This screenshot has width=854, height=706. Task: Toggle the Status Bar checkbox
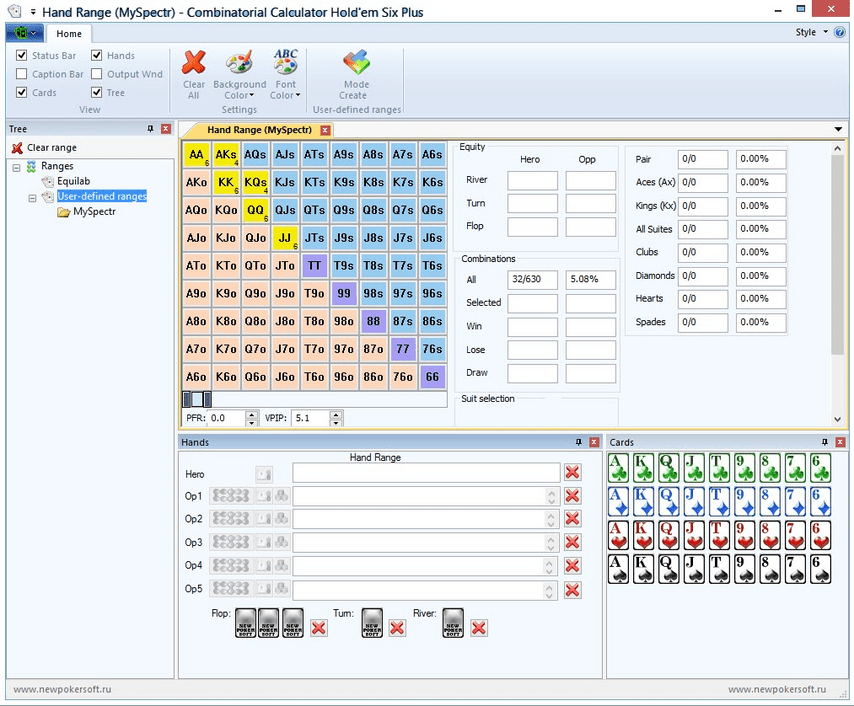point(22,55)
